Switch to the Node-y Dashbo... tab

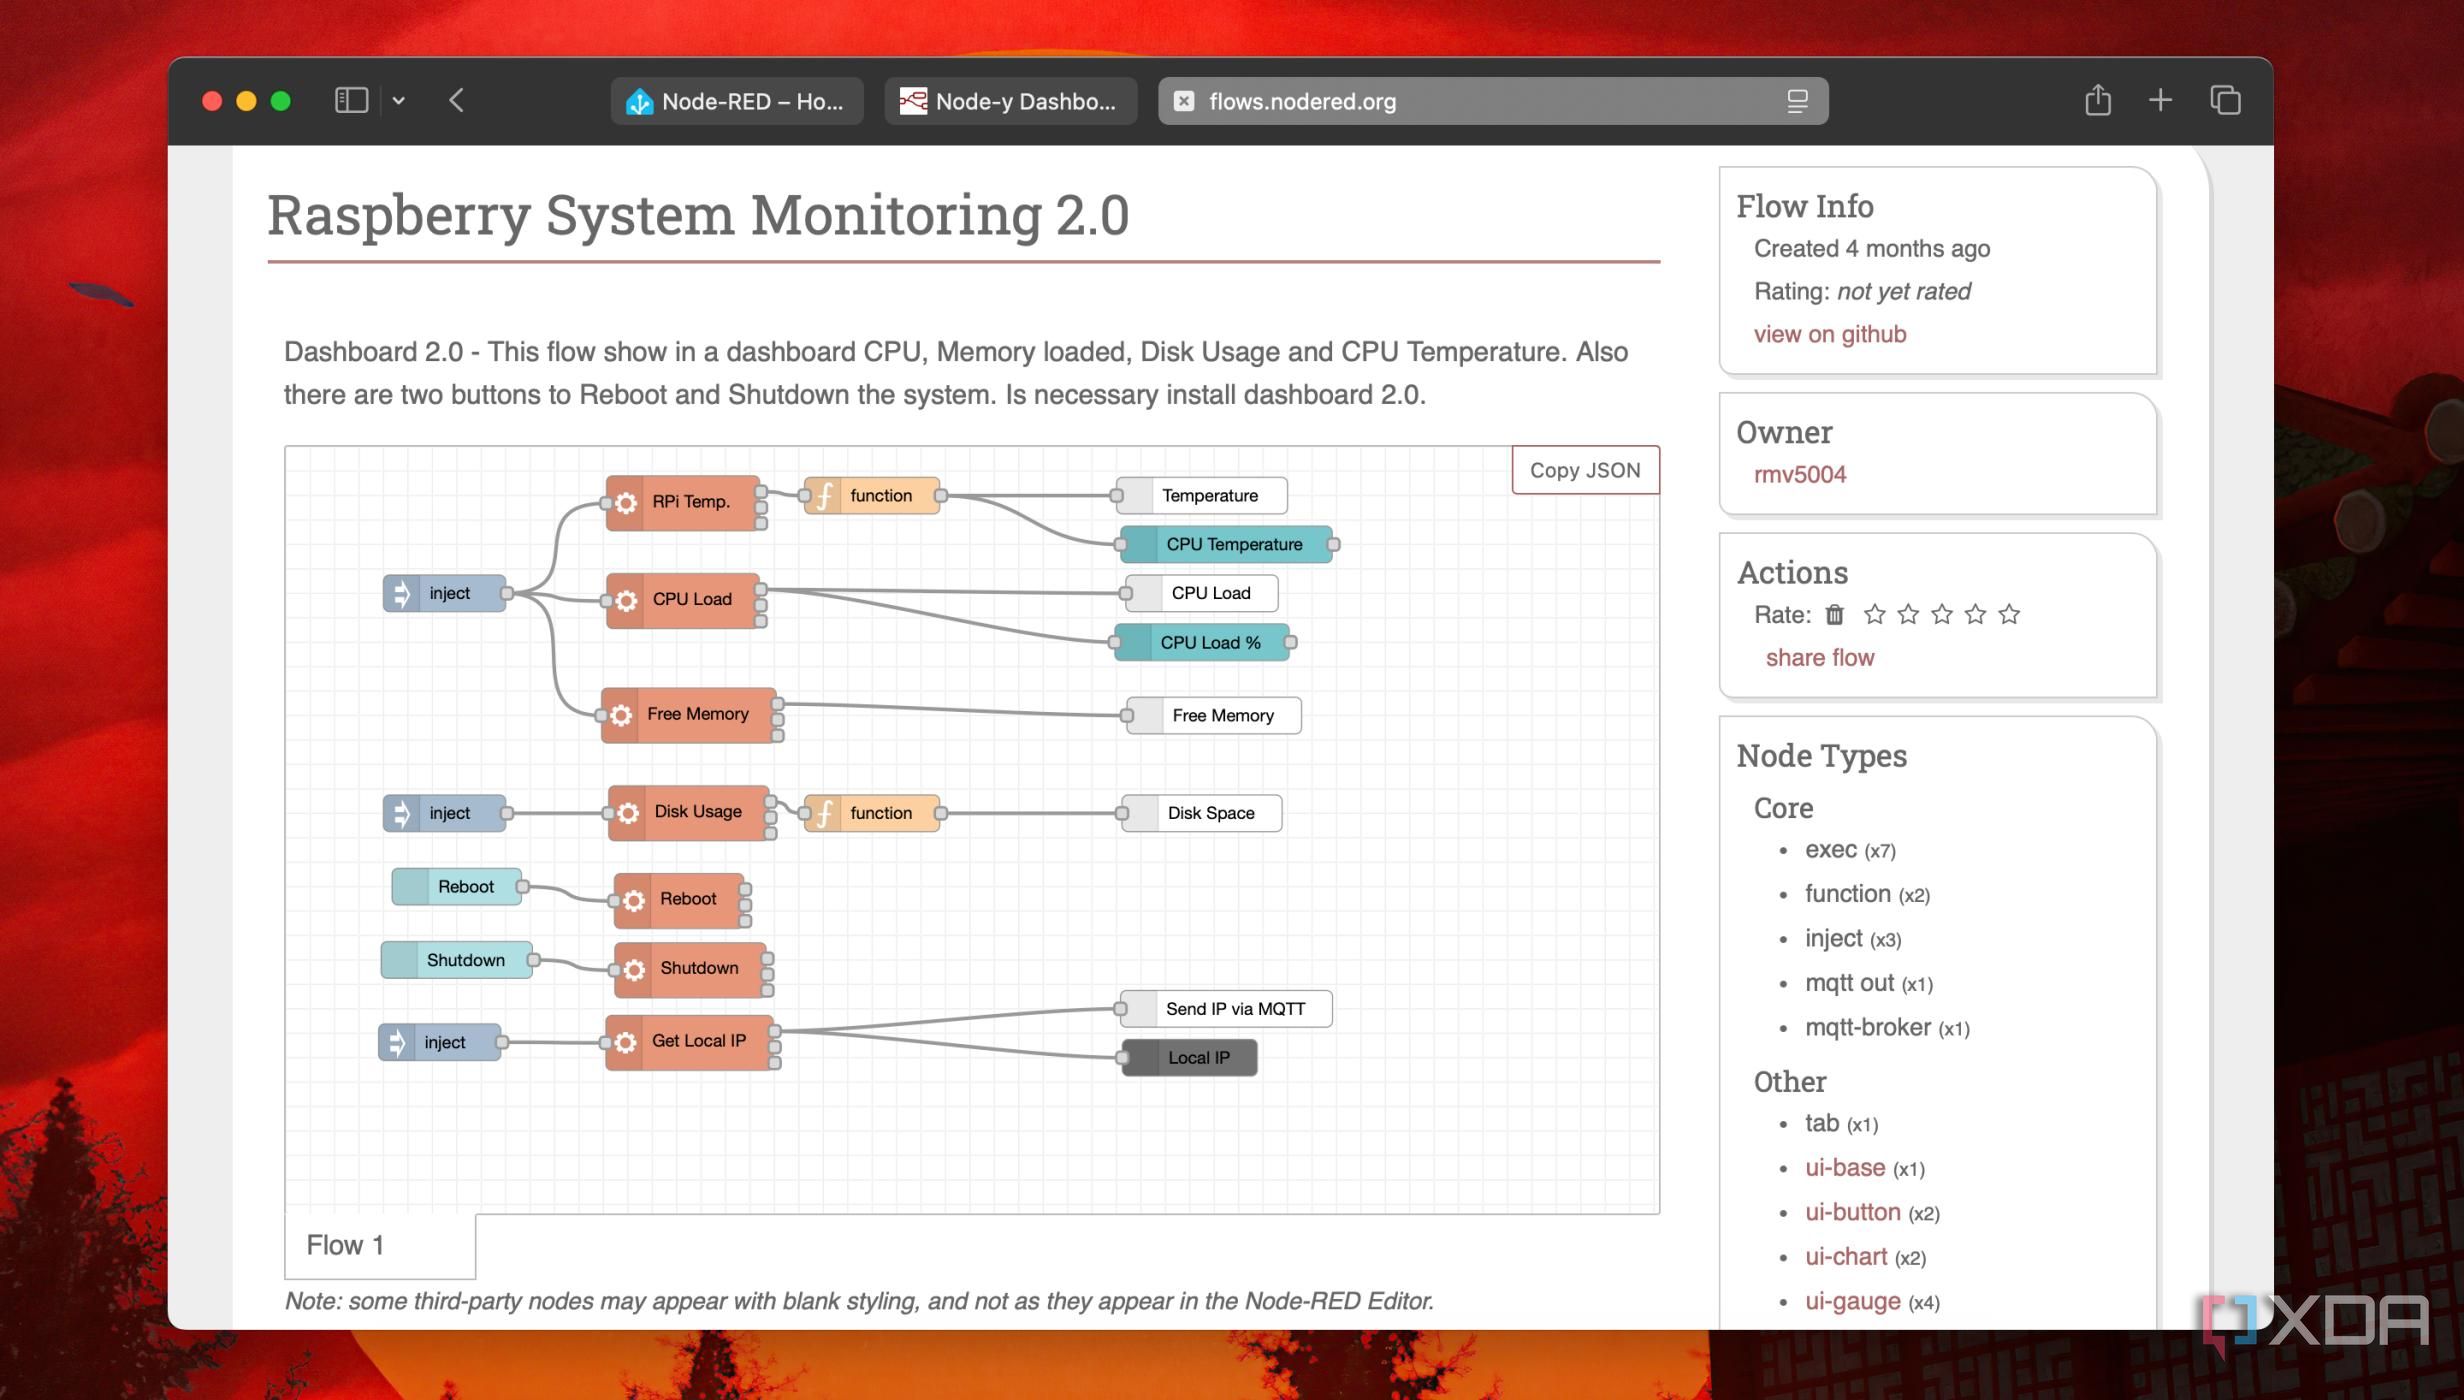point(1010,101)
